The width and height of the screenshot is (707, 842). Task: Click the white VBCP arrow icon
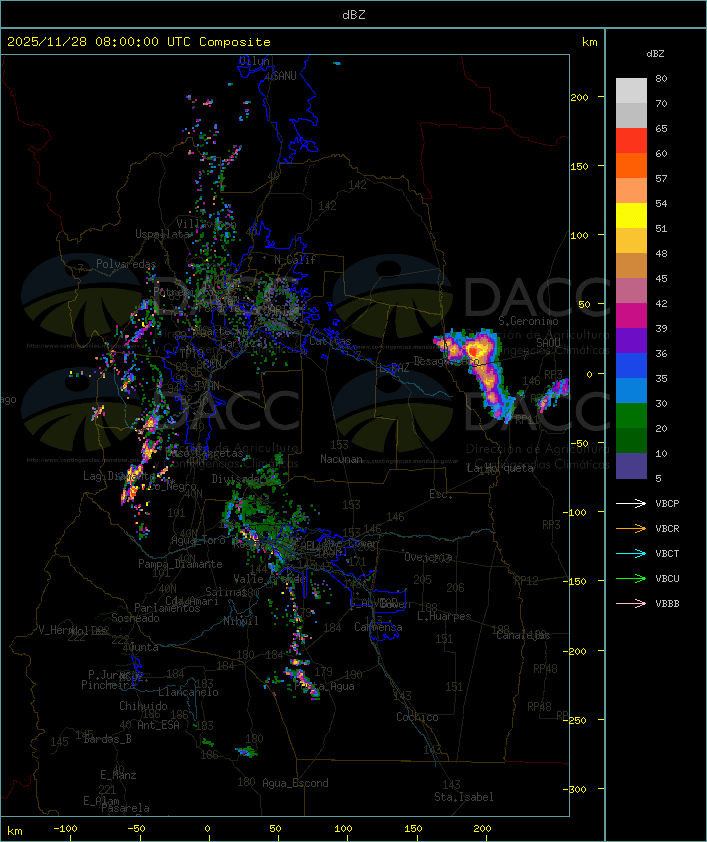click(631, 503)
